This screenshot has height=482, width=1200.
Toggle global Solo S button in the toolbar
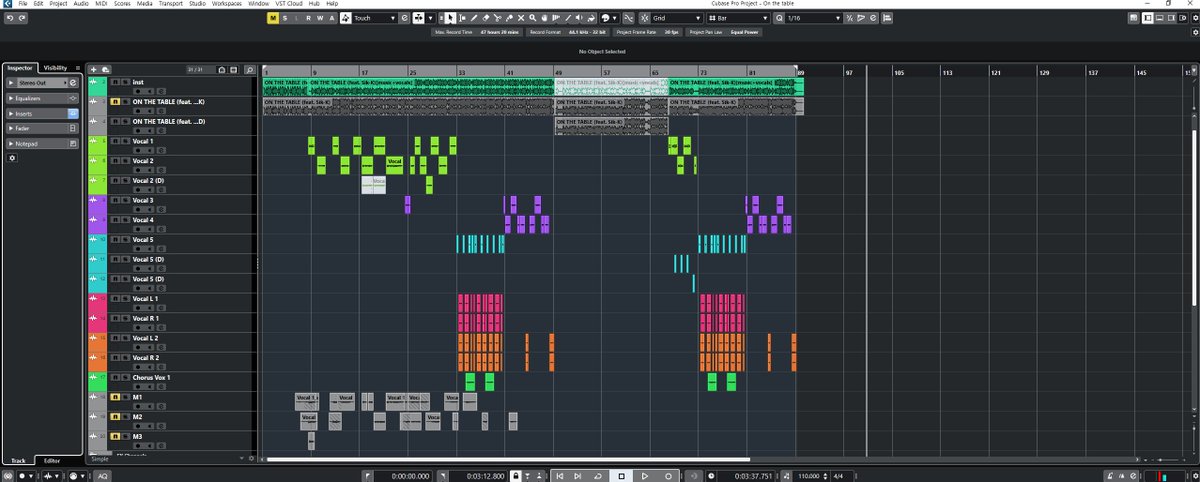coord(285,18)
